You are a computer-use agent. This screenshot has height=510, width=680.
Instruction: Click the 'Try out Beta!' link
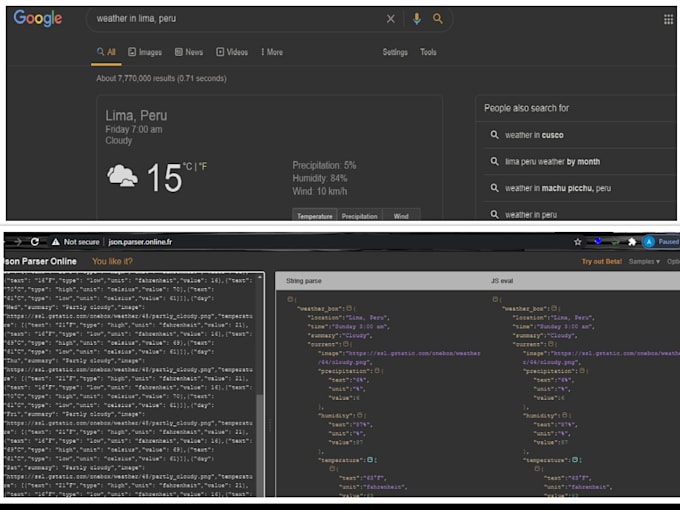[602, 262]
